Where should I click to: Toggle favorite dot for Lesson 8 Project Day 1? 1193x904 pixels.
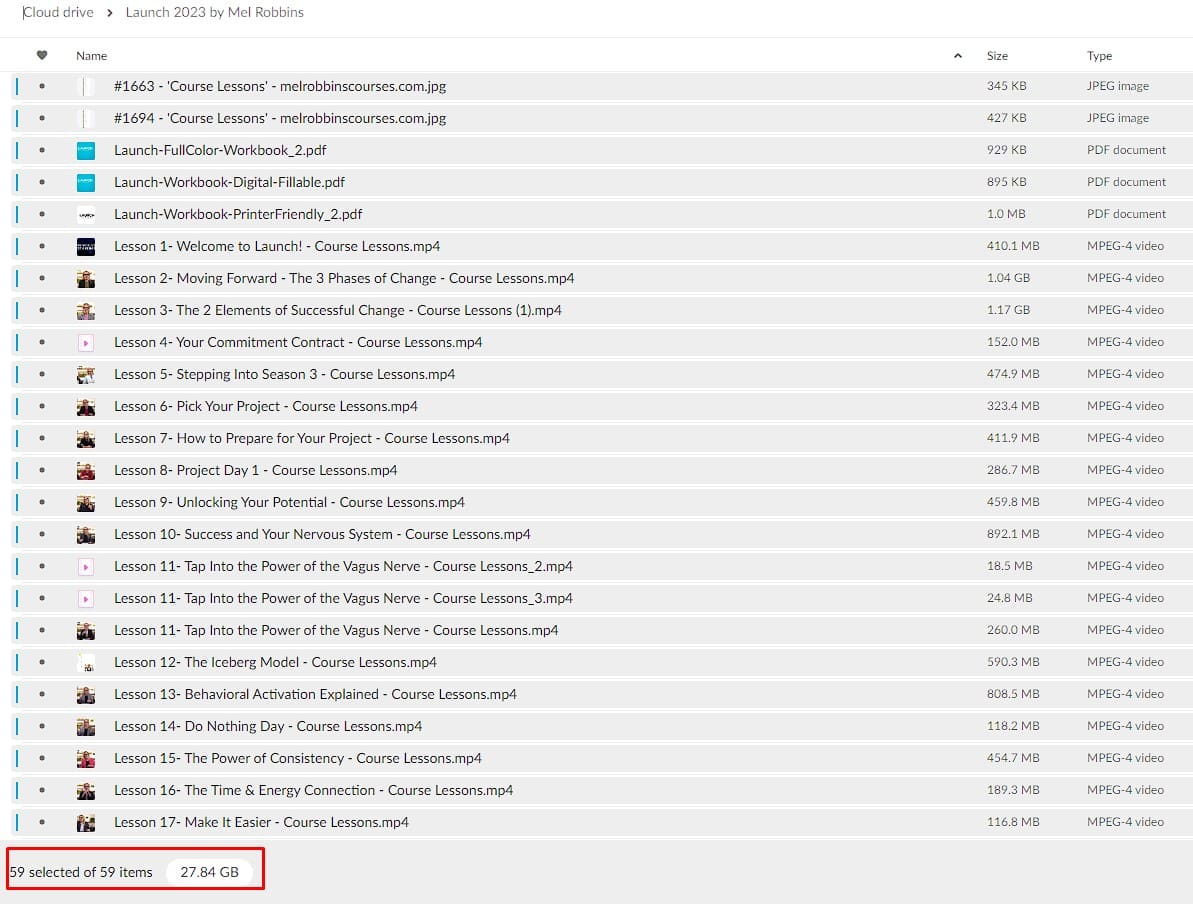pos(42,470)
